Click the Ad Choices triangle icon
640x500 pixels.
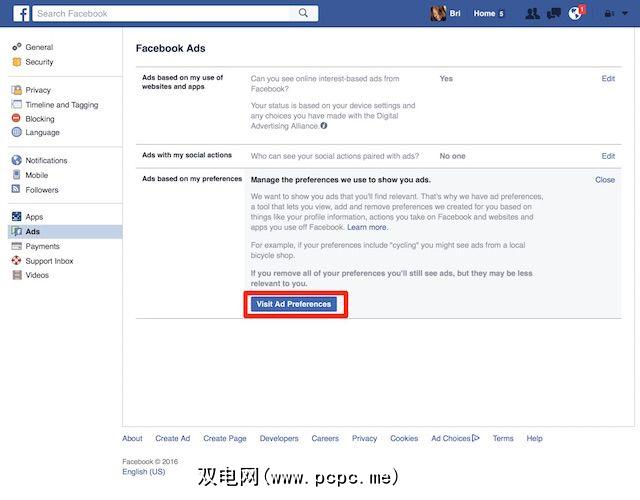click(x=476, y=438)
